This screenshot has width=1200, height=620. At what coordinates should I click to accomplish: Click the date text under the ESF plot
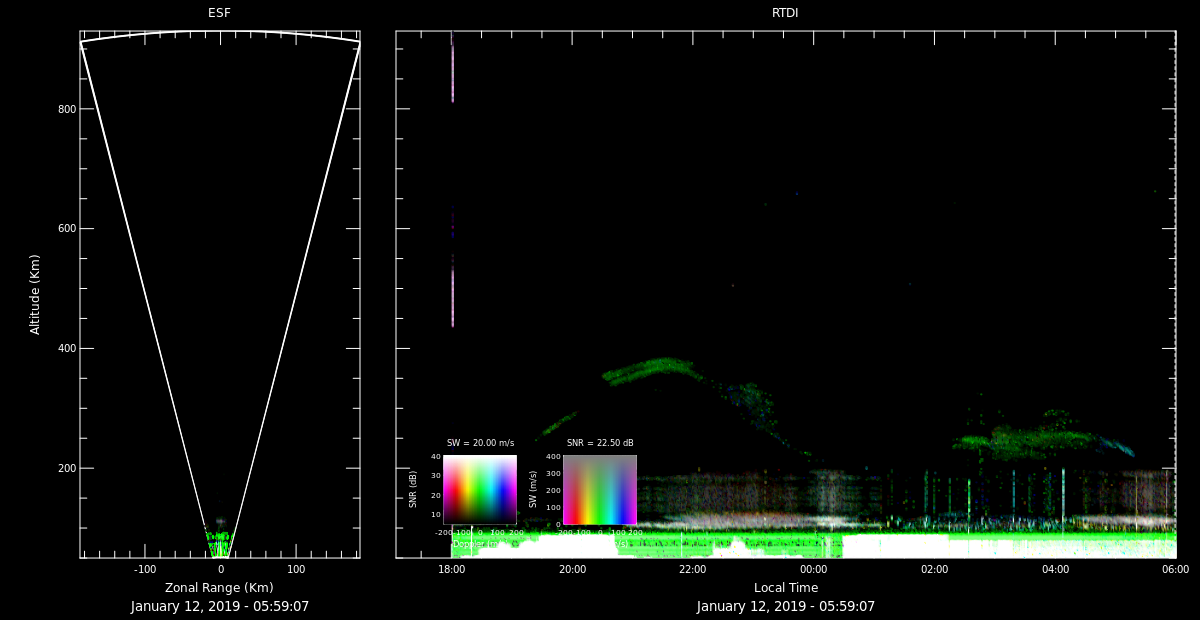click(219, 606)
